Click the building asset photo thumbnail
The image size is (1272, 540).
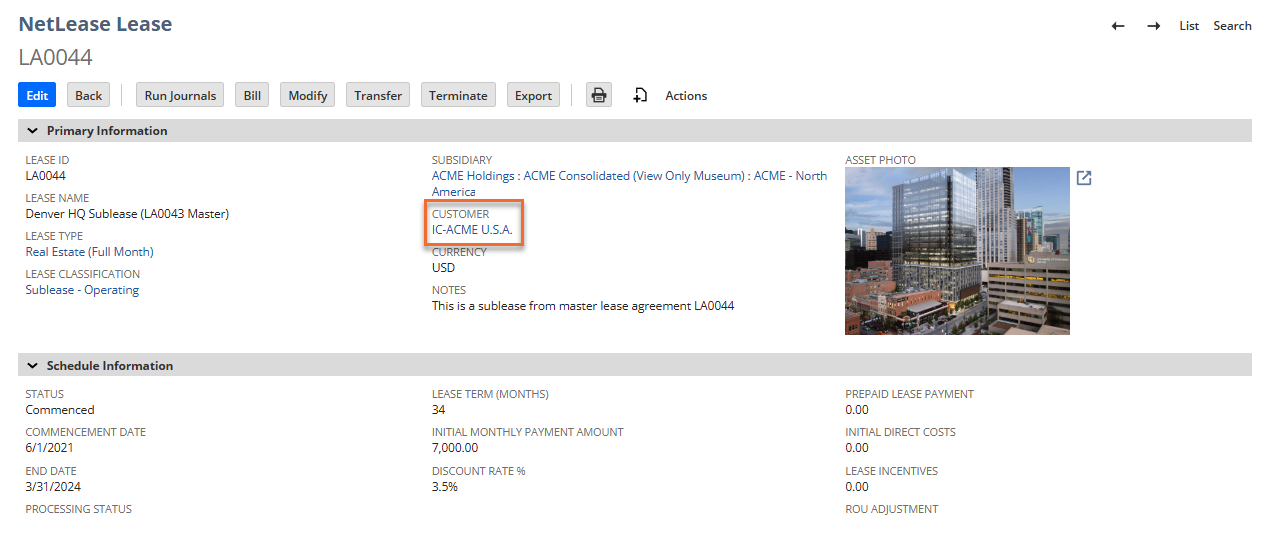point(957,250)
